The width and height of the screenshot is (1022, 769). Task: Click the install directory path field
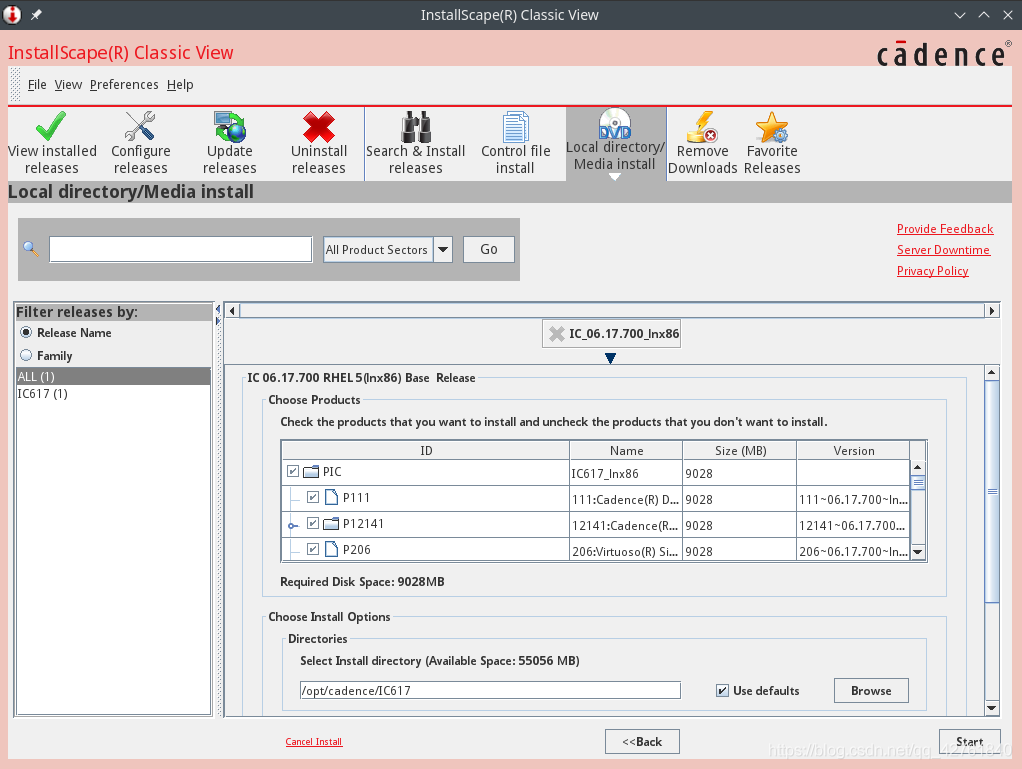[490, 691]
